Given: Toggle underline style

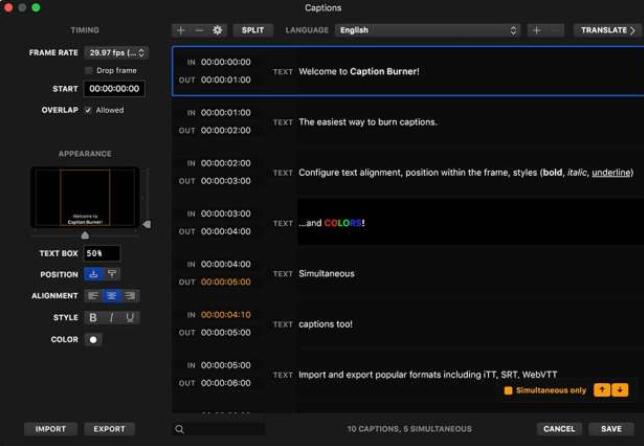Looking at the screenshot, I should click(130, 317).
